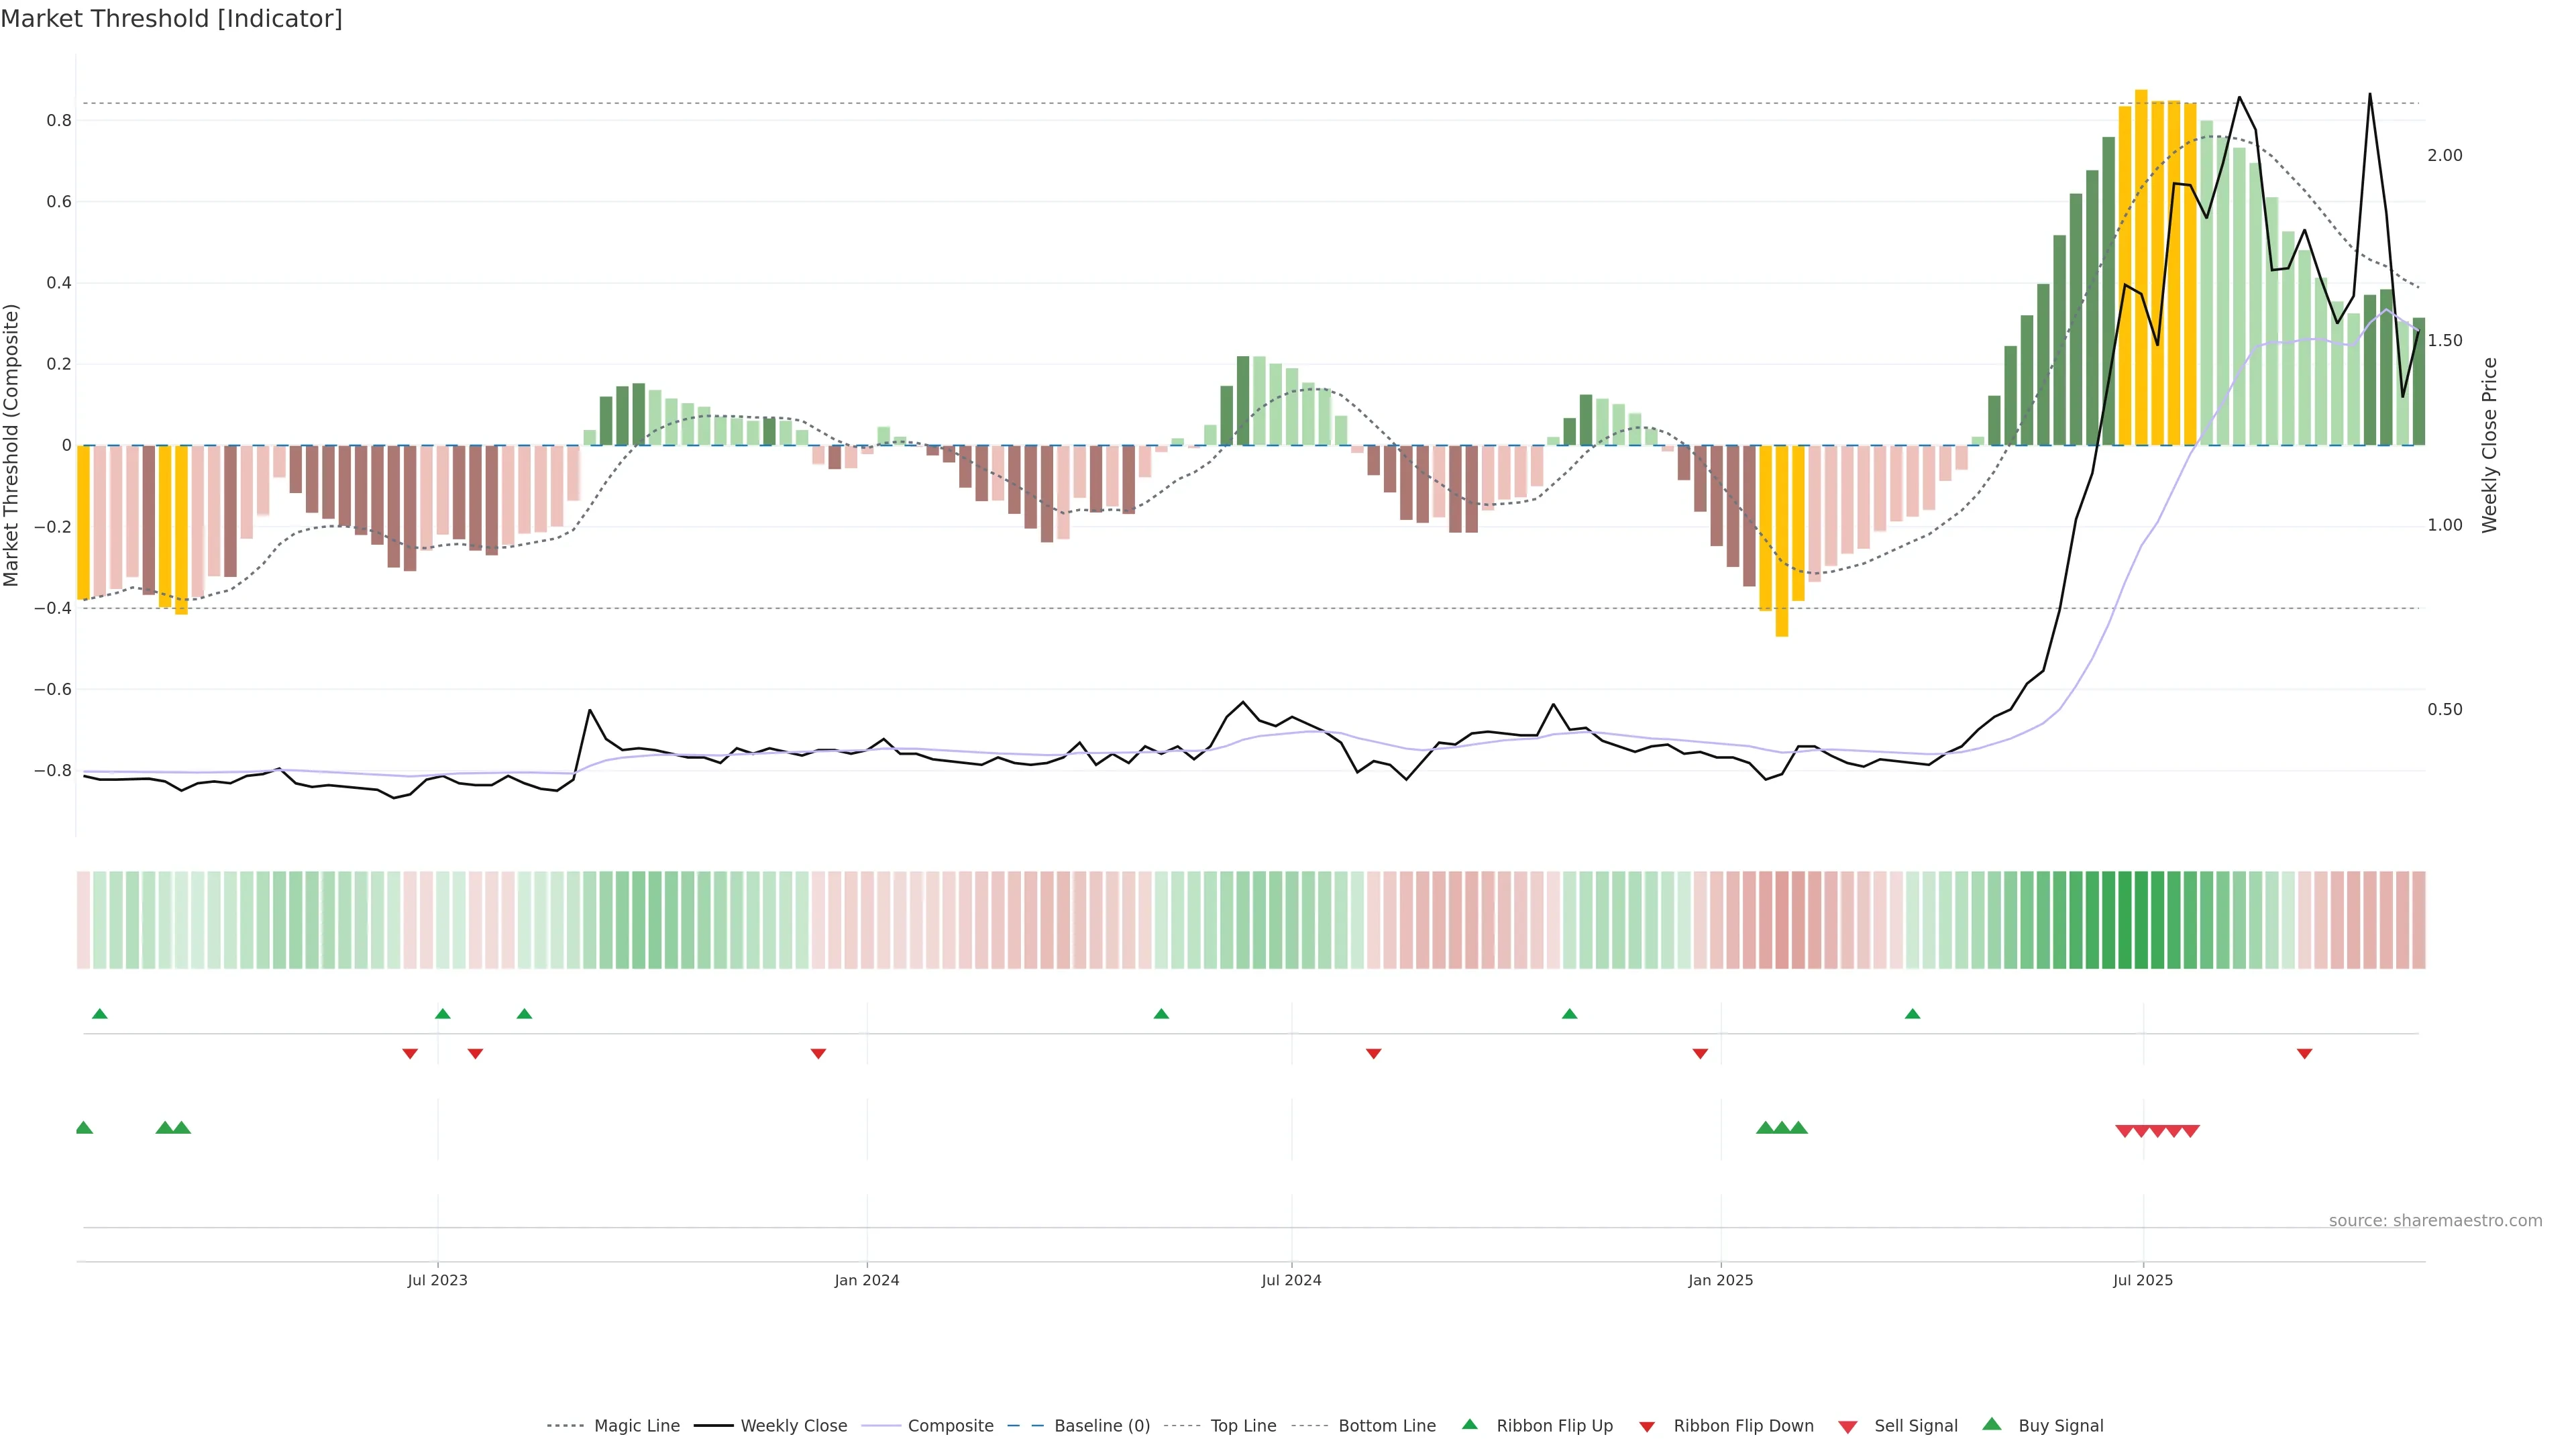2576x1449 pixels.
Task: Click the leftmost buy signal triangle
Action: coord(84,1128)
